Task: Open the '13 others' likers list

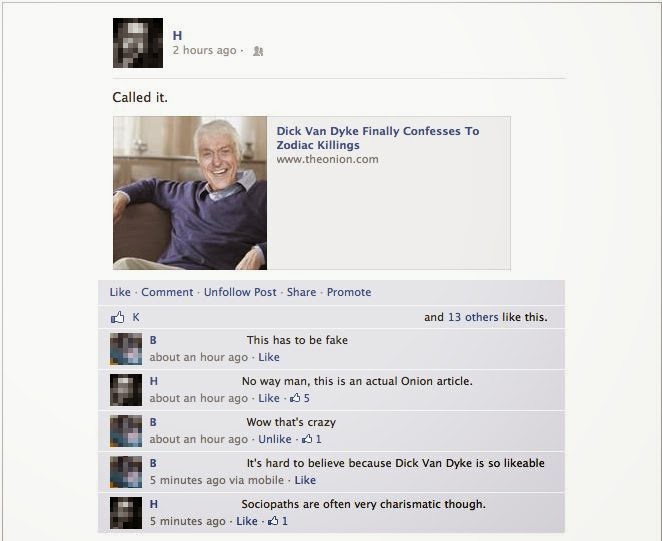Action: [473, 317]
